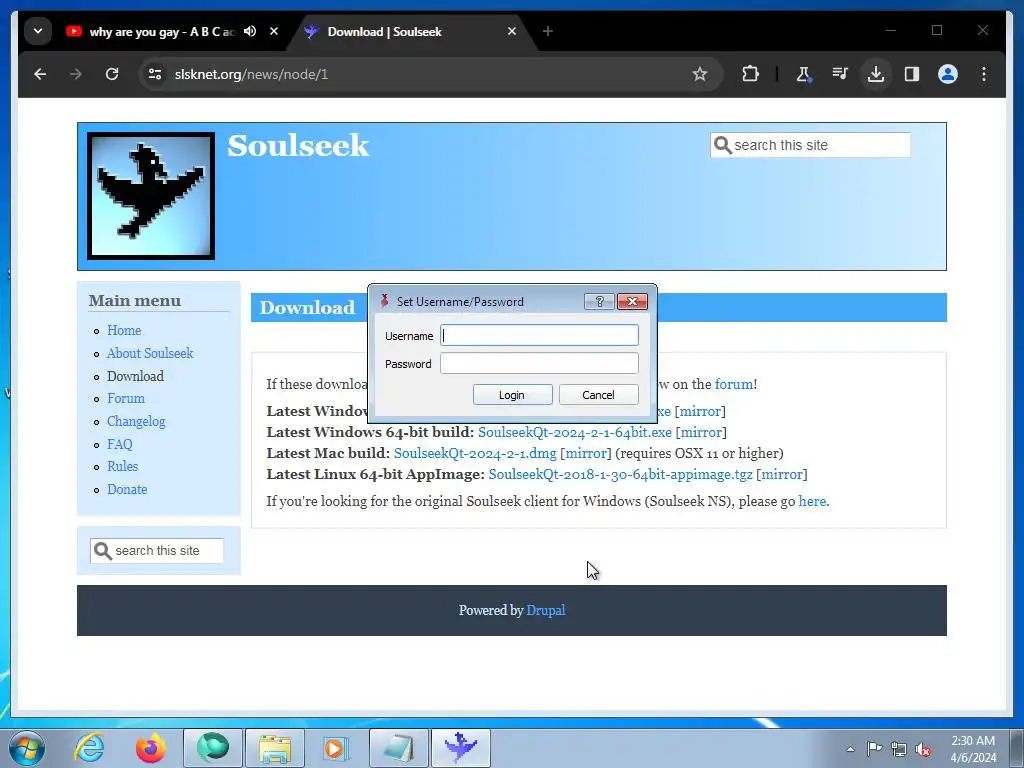This screenshot has height=768, width=1024.
Task: Cancel the Set Username/Password dialog
Action: [598, 394]
